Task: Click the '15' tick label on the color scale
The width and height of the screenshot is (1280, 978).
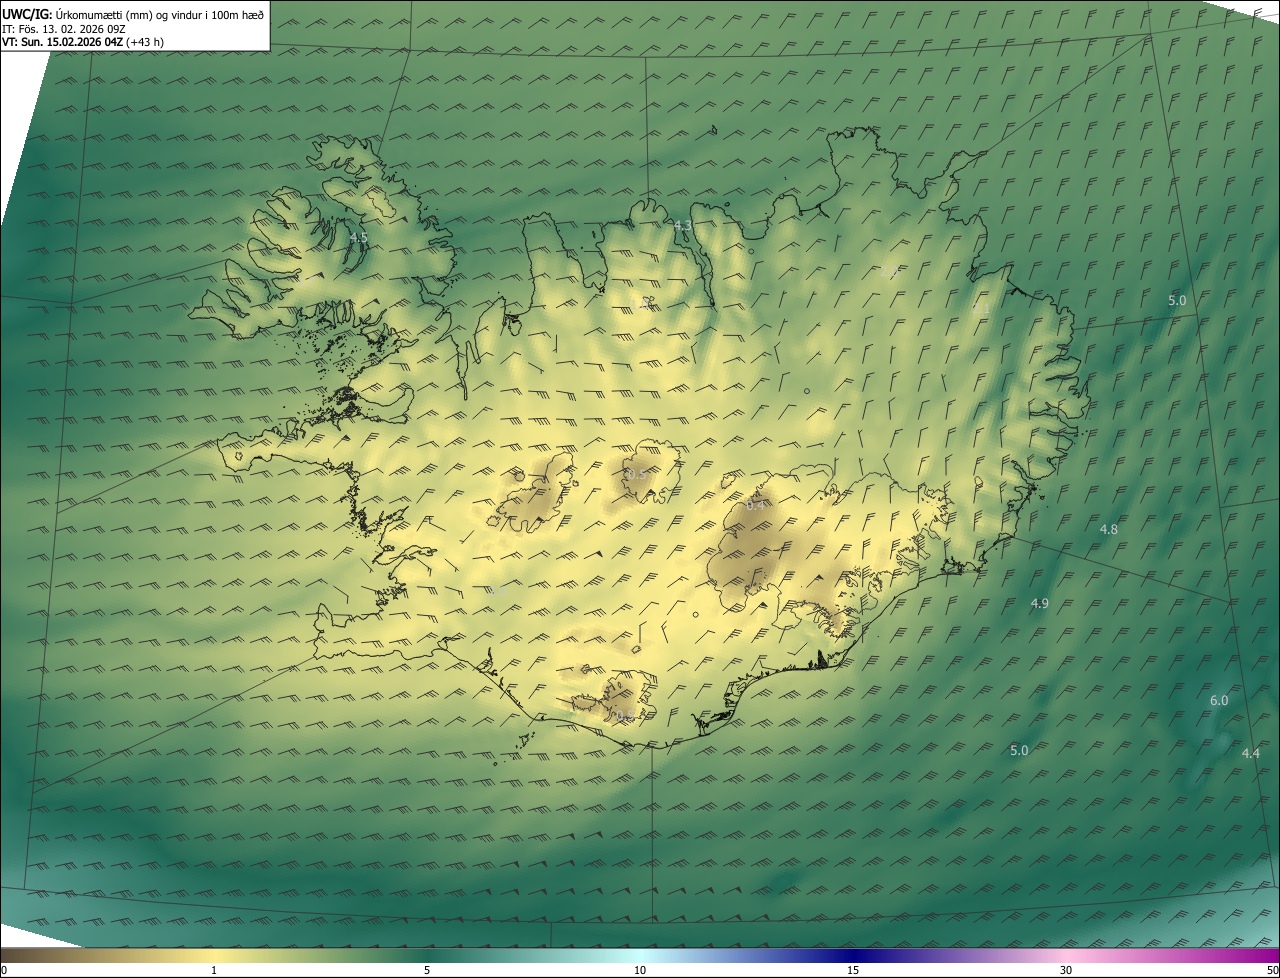Action: tap(853, 970)
